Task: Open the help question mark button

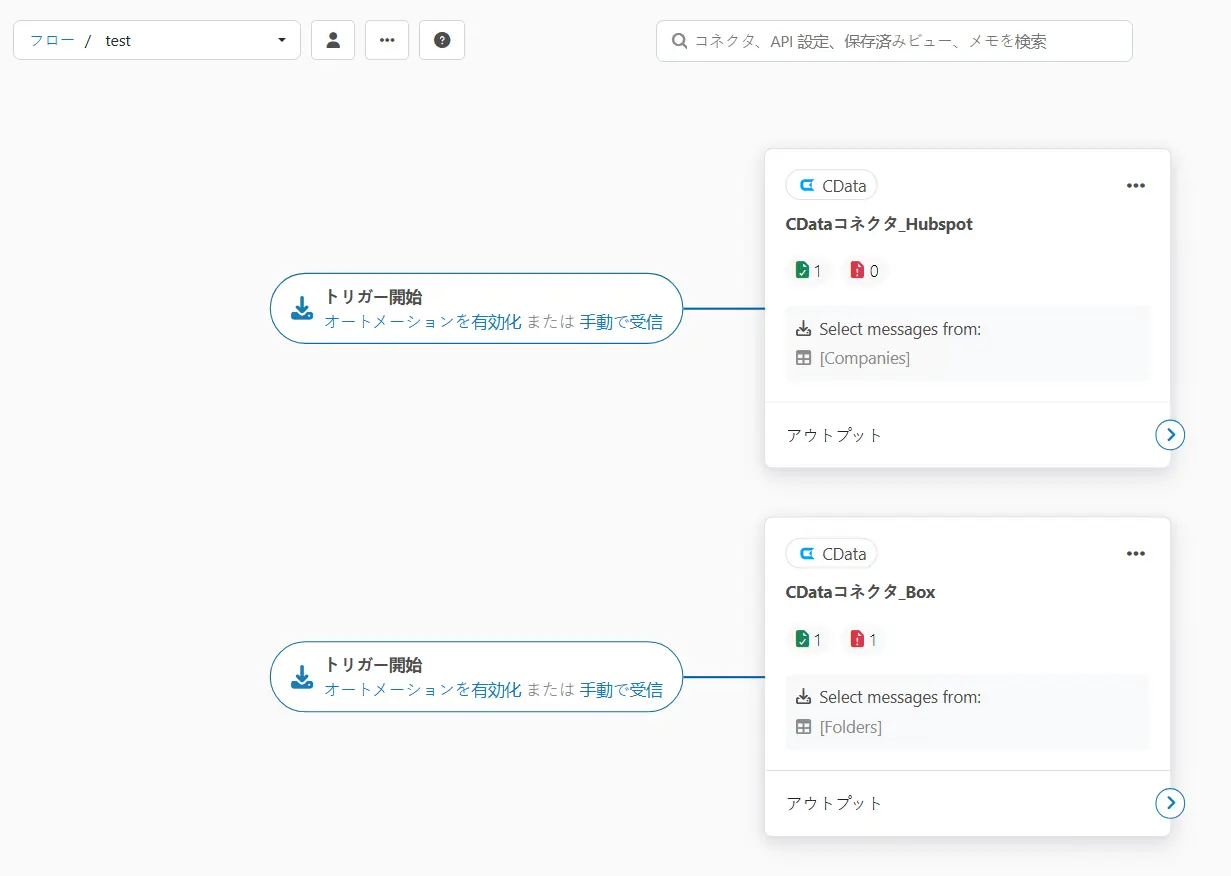Action: pyautogui.click(x=442, y=40)
